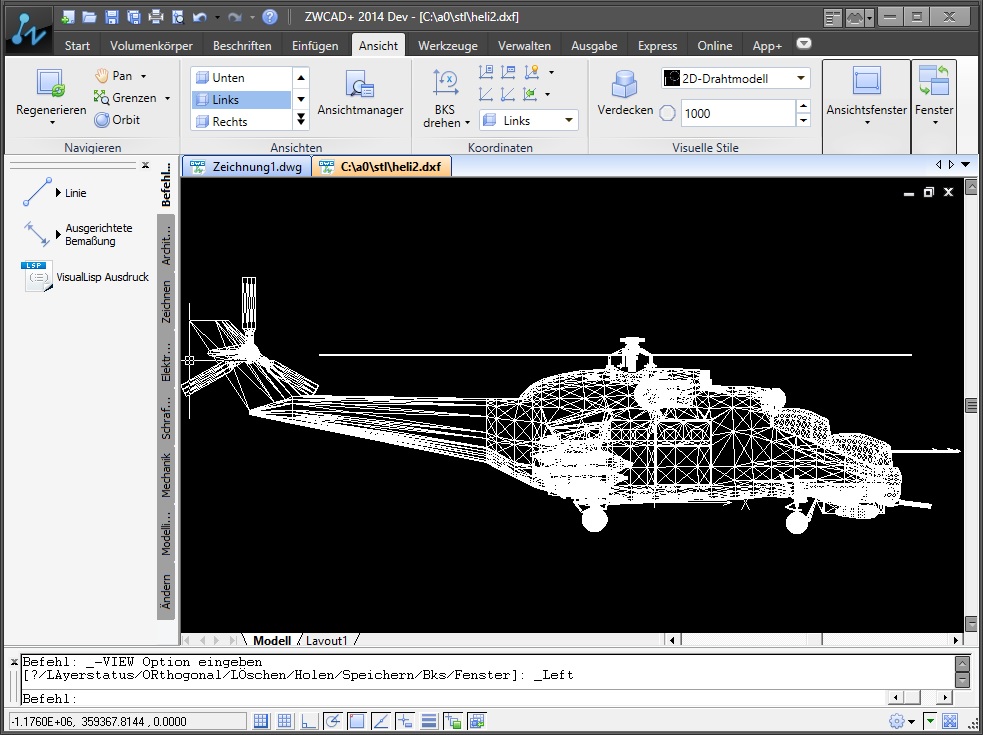Open the Ansichtmanager
This screenshot has height=735, width=983.
[360, 92]
